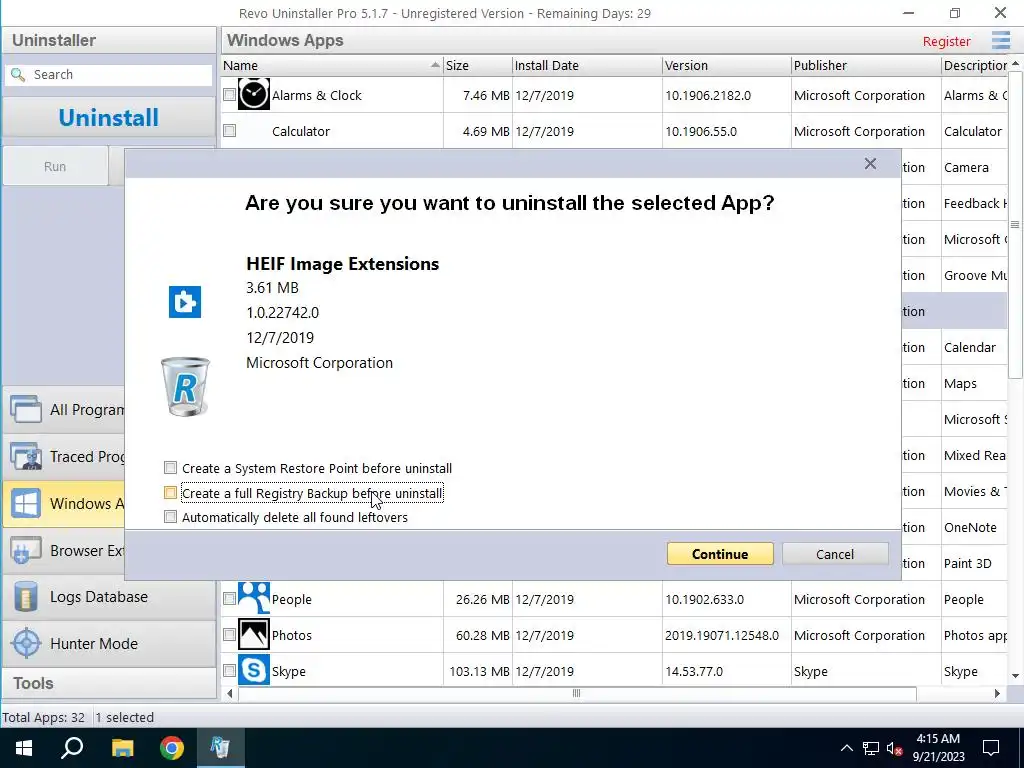Click the vertical scrollbar down arrow
1024x768 pixels.
click(x=1015, y=676)
